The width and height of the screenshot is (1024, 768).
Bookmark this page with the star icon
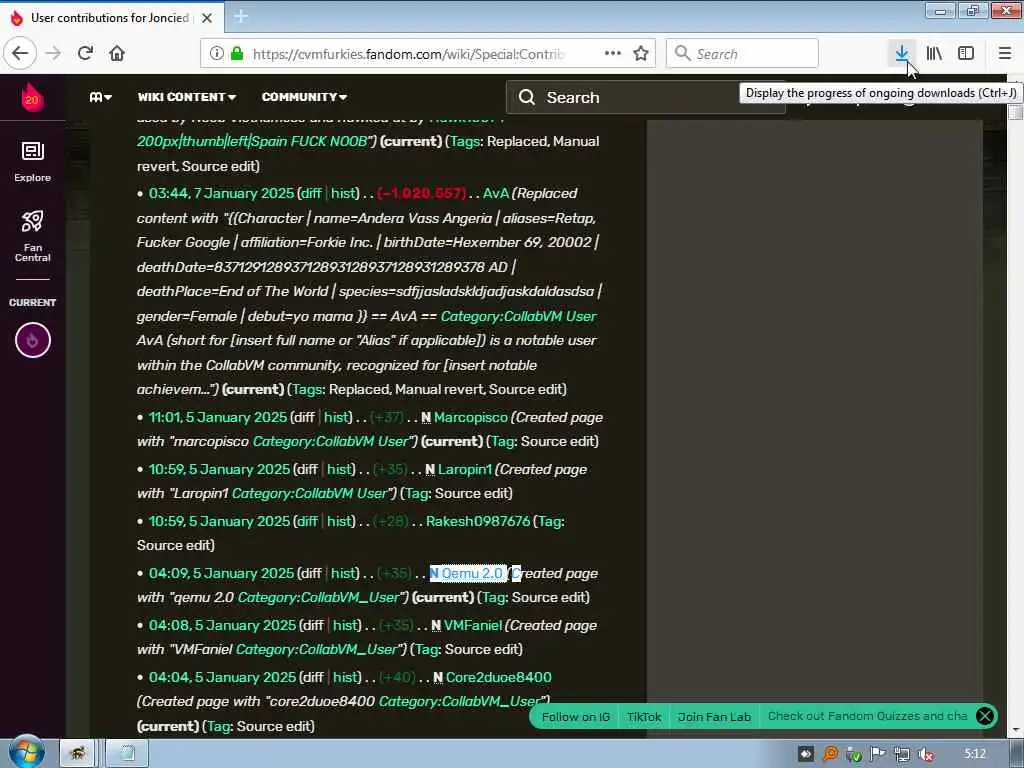coord(641,53)
